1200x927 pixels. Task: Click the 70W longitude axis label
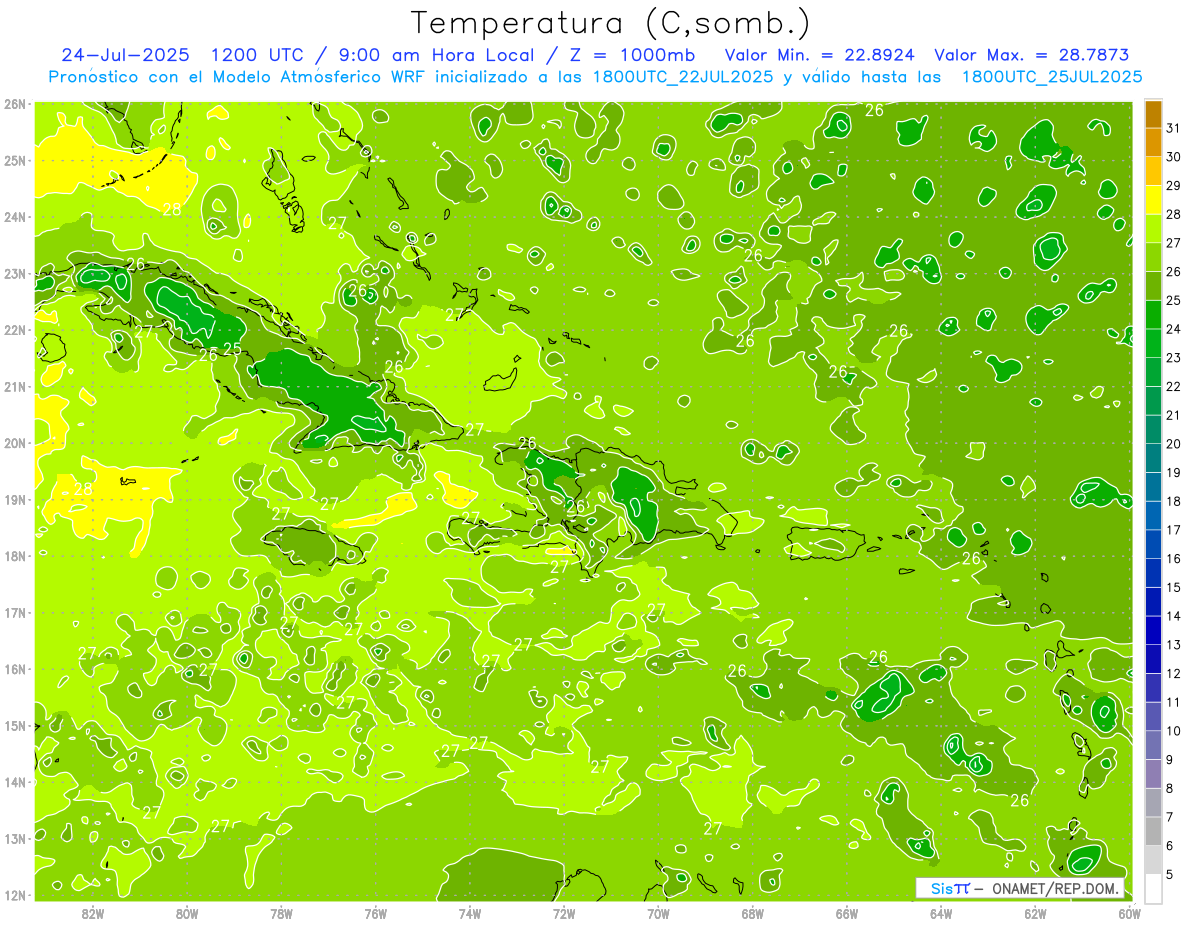658,913
